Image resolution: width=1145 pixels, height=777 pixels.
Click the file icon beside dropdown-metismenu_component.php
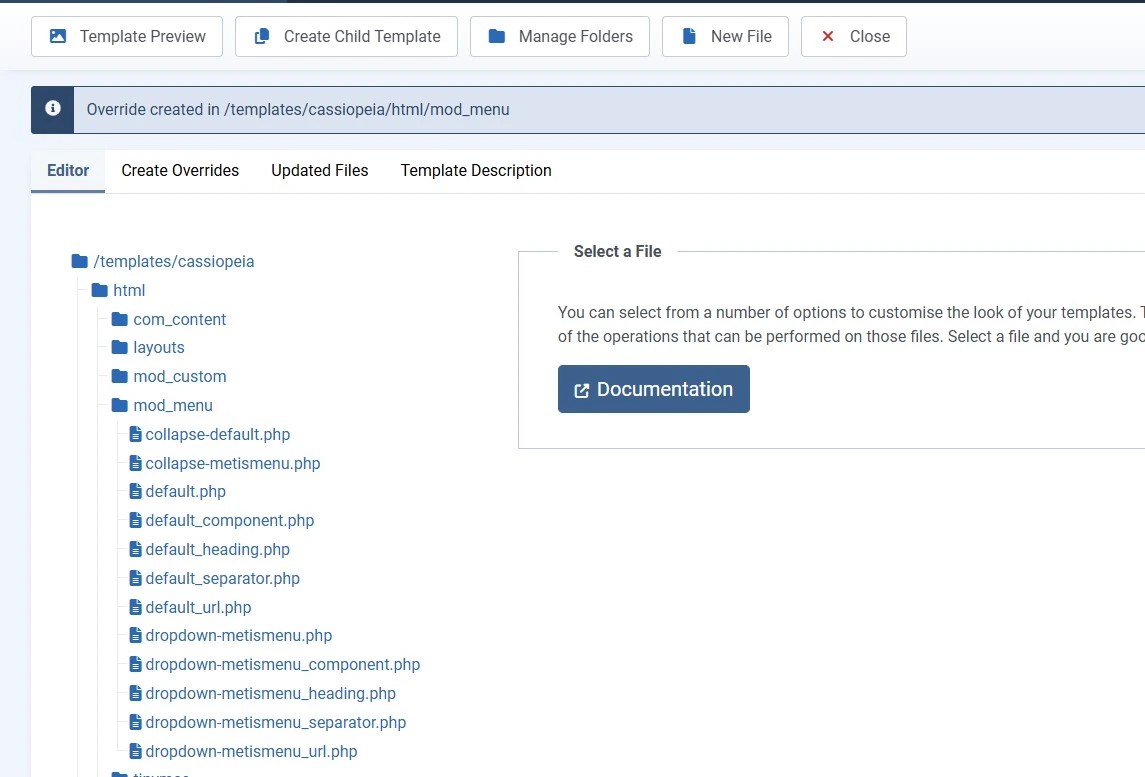[135, 664]
